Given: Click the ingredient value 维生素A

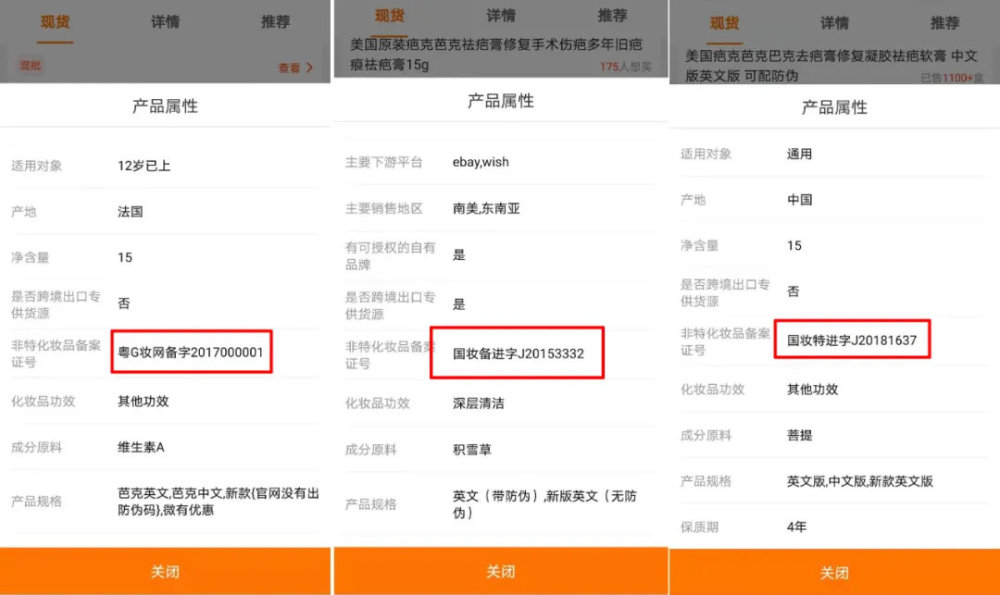Looking at the screenshot, I should click(x=141, y=447).
